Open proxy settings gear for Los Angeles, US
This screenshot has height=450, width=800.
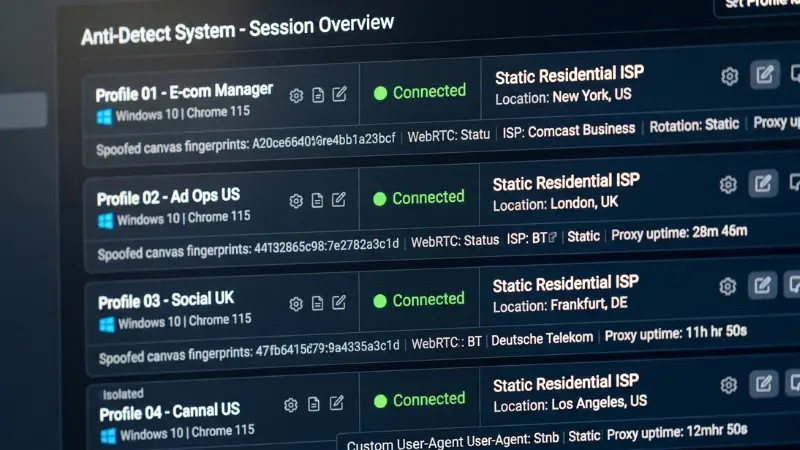(729, 385)
